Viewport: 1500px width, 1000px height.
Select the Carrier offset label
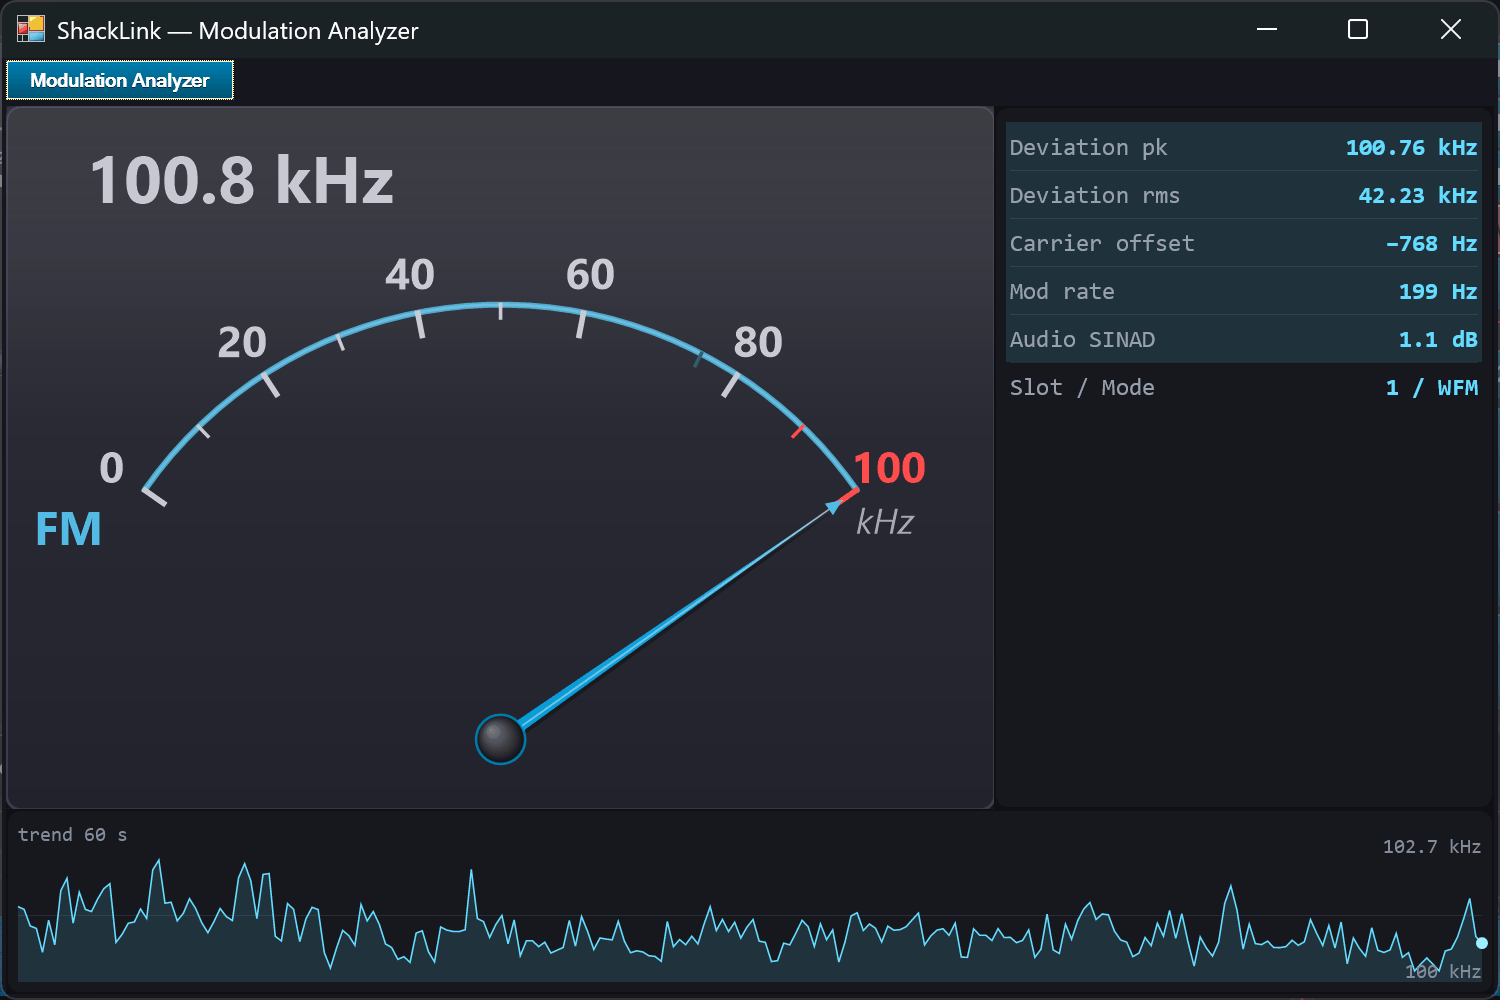click(1101, 244)
